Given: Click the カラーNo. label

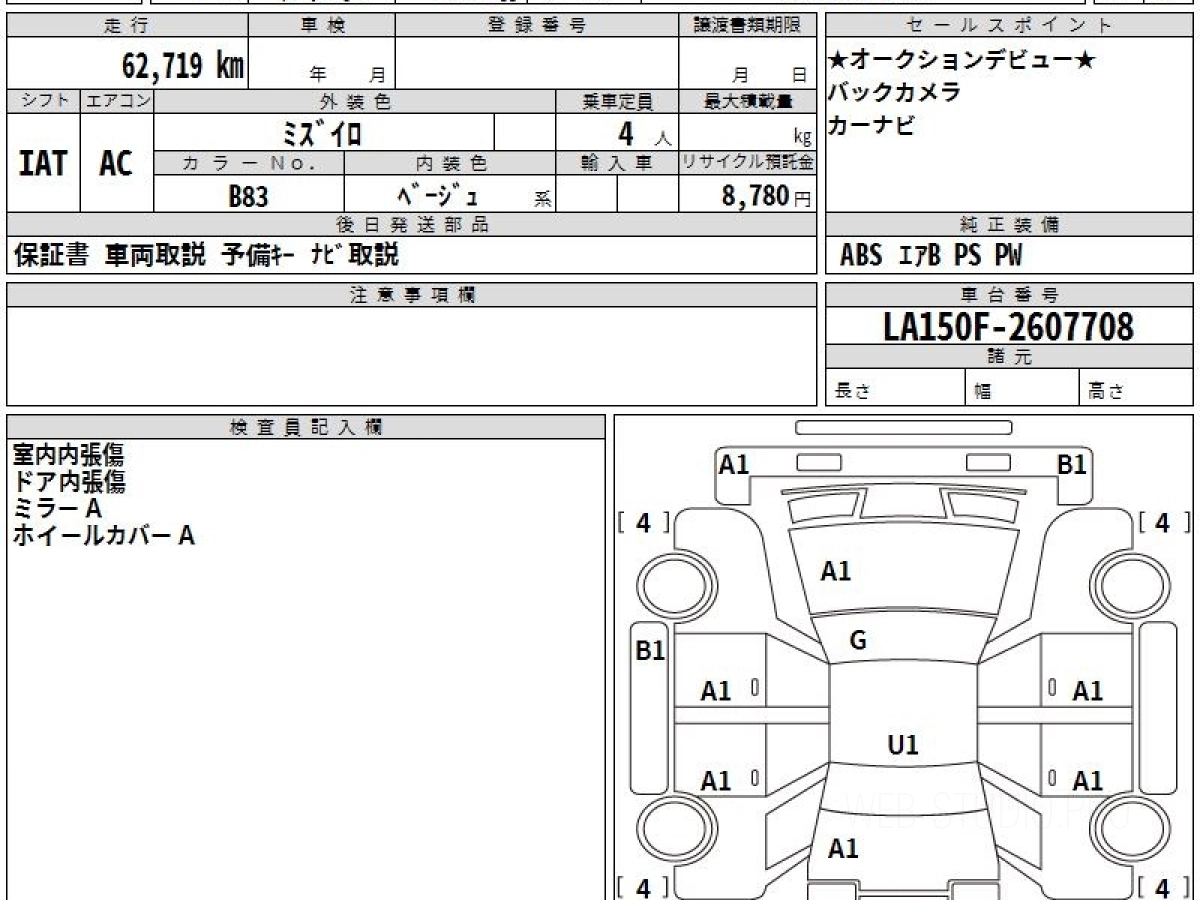Looking at the screenshot, I should point(249,163).
